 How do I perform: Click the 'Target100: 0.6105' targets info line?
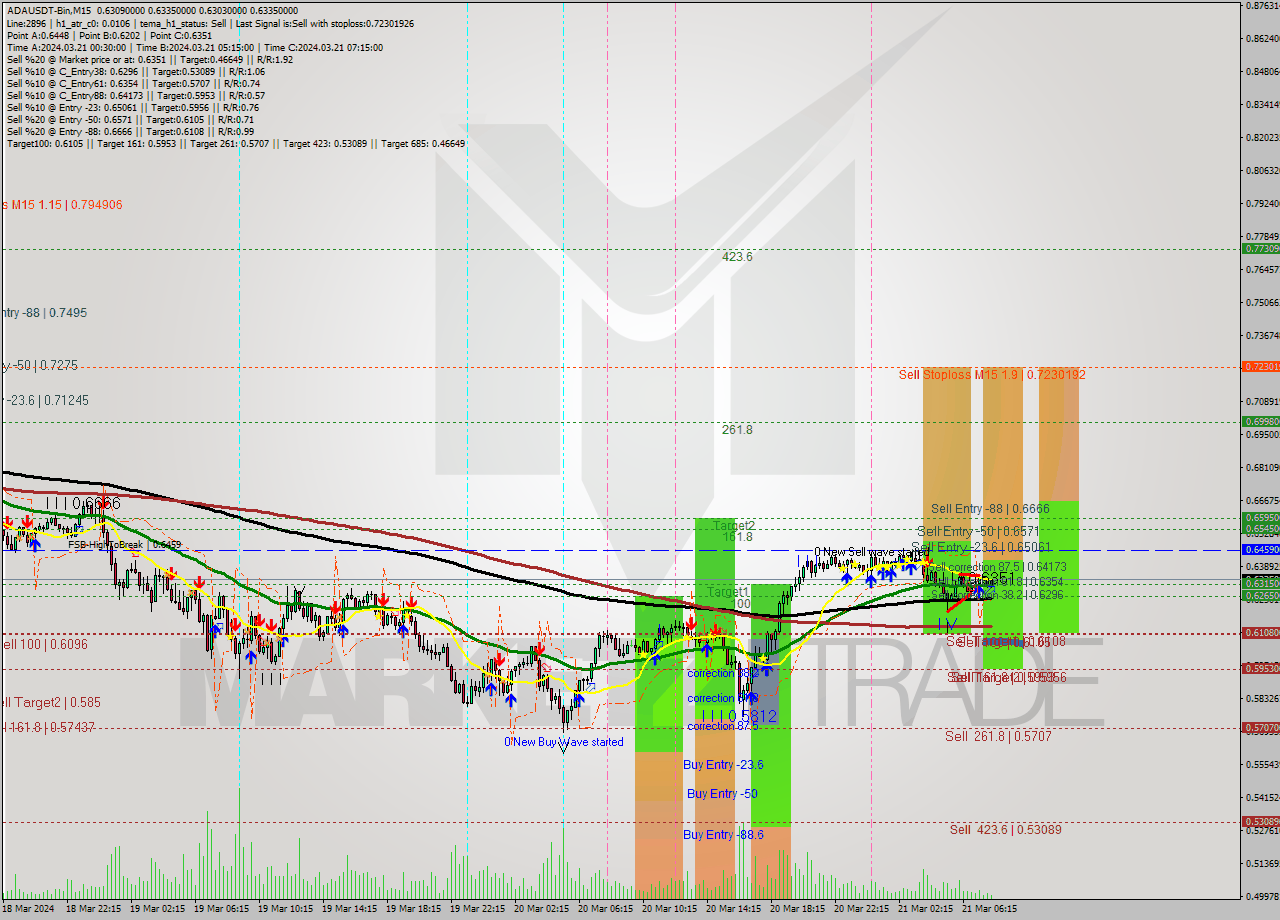click(236, 143)
